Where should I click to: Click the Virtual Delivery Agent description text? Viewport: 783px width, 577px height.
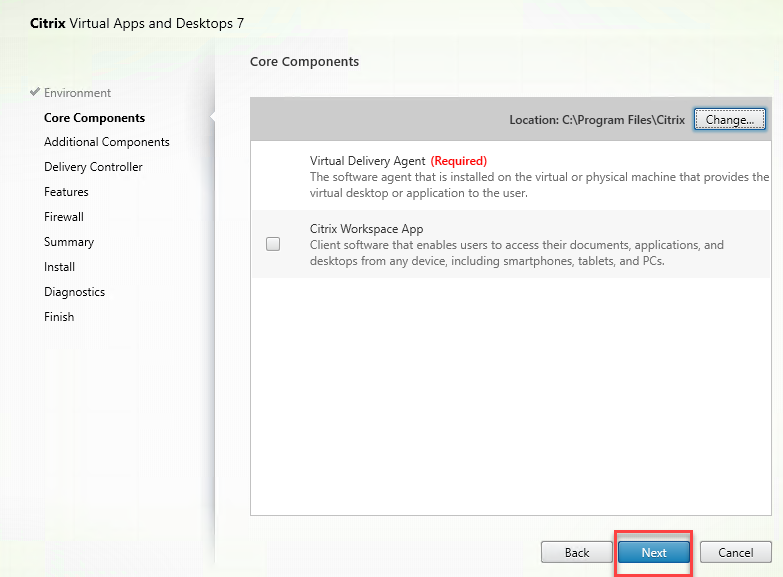coord(539,185)
